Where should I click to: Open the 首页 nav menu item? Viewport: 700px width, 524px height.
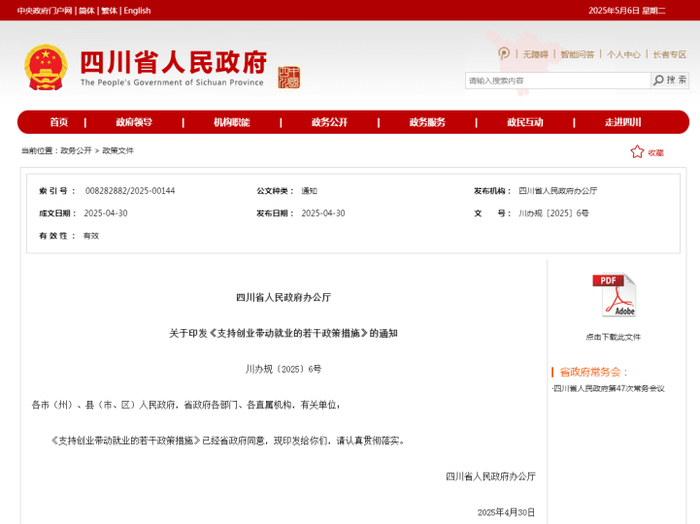(x=59, y=122)
